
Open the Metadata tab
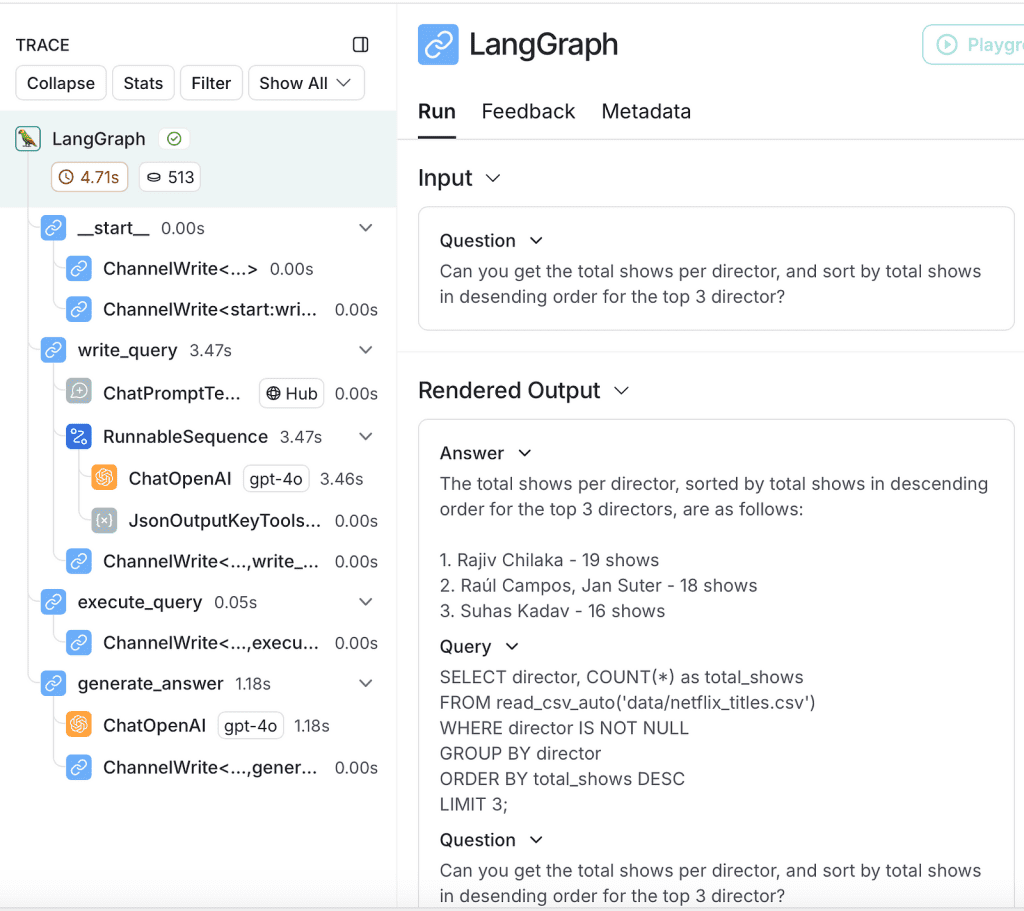[x=646, y=111]
